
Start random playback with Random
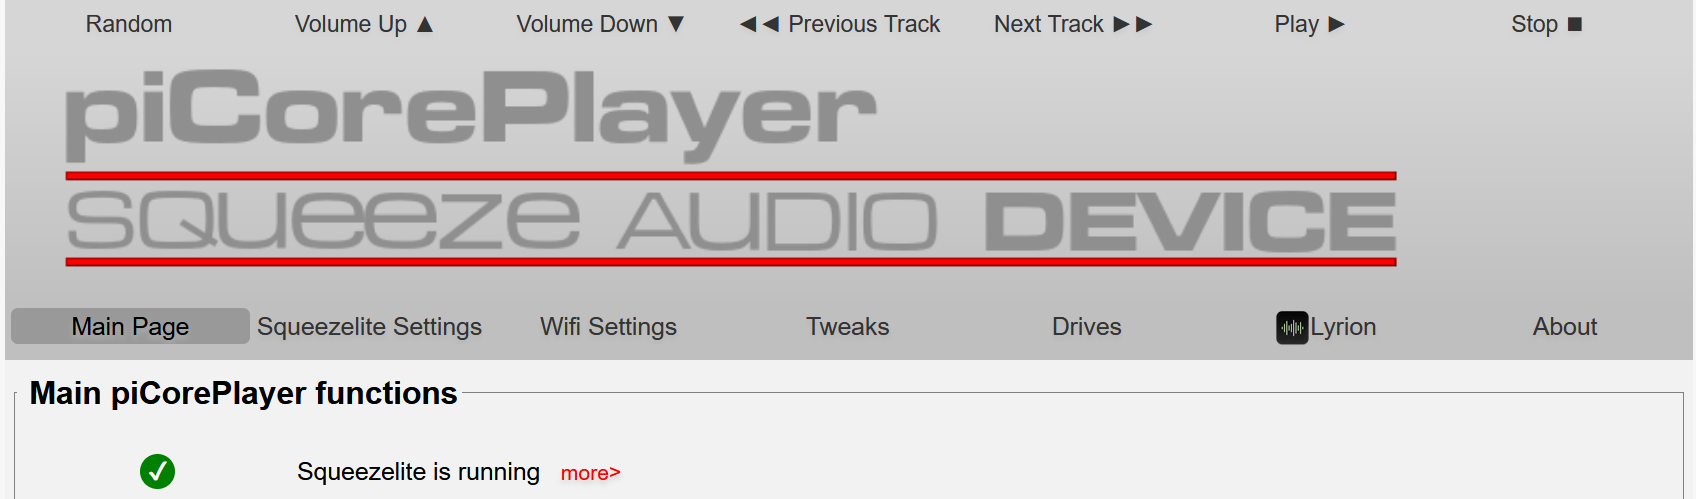point(129,24)
